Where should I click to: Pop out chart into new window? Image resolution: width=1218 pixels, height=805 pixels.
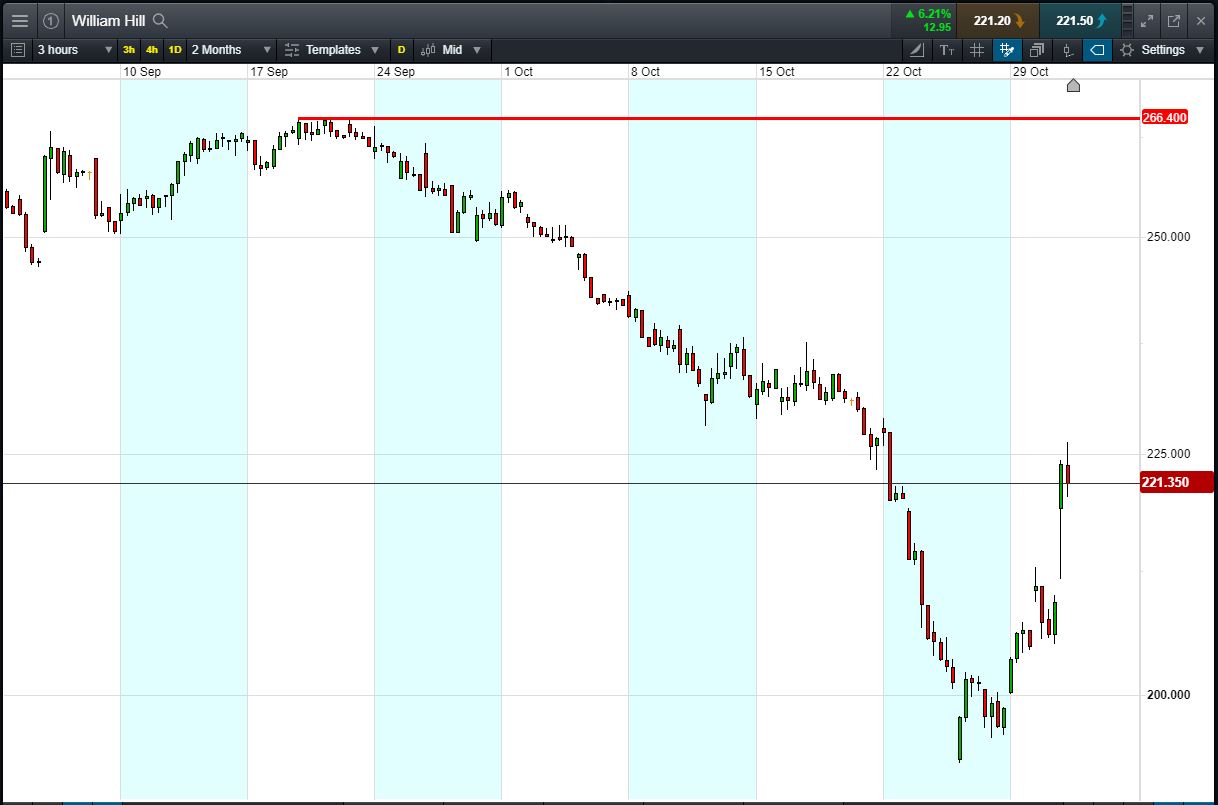pyautogui.click(x=1174, y=20)
